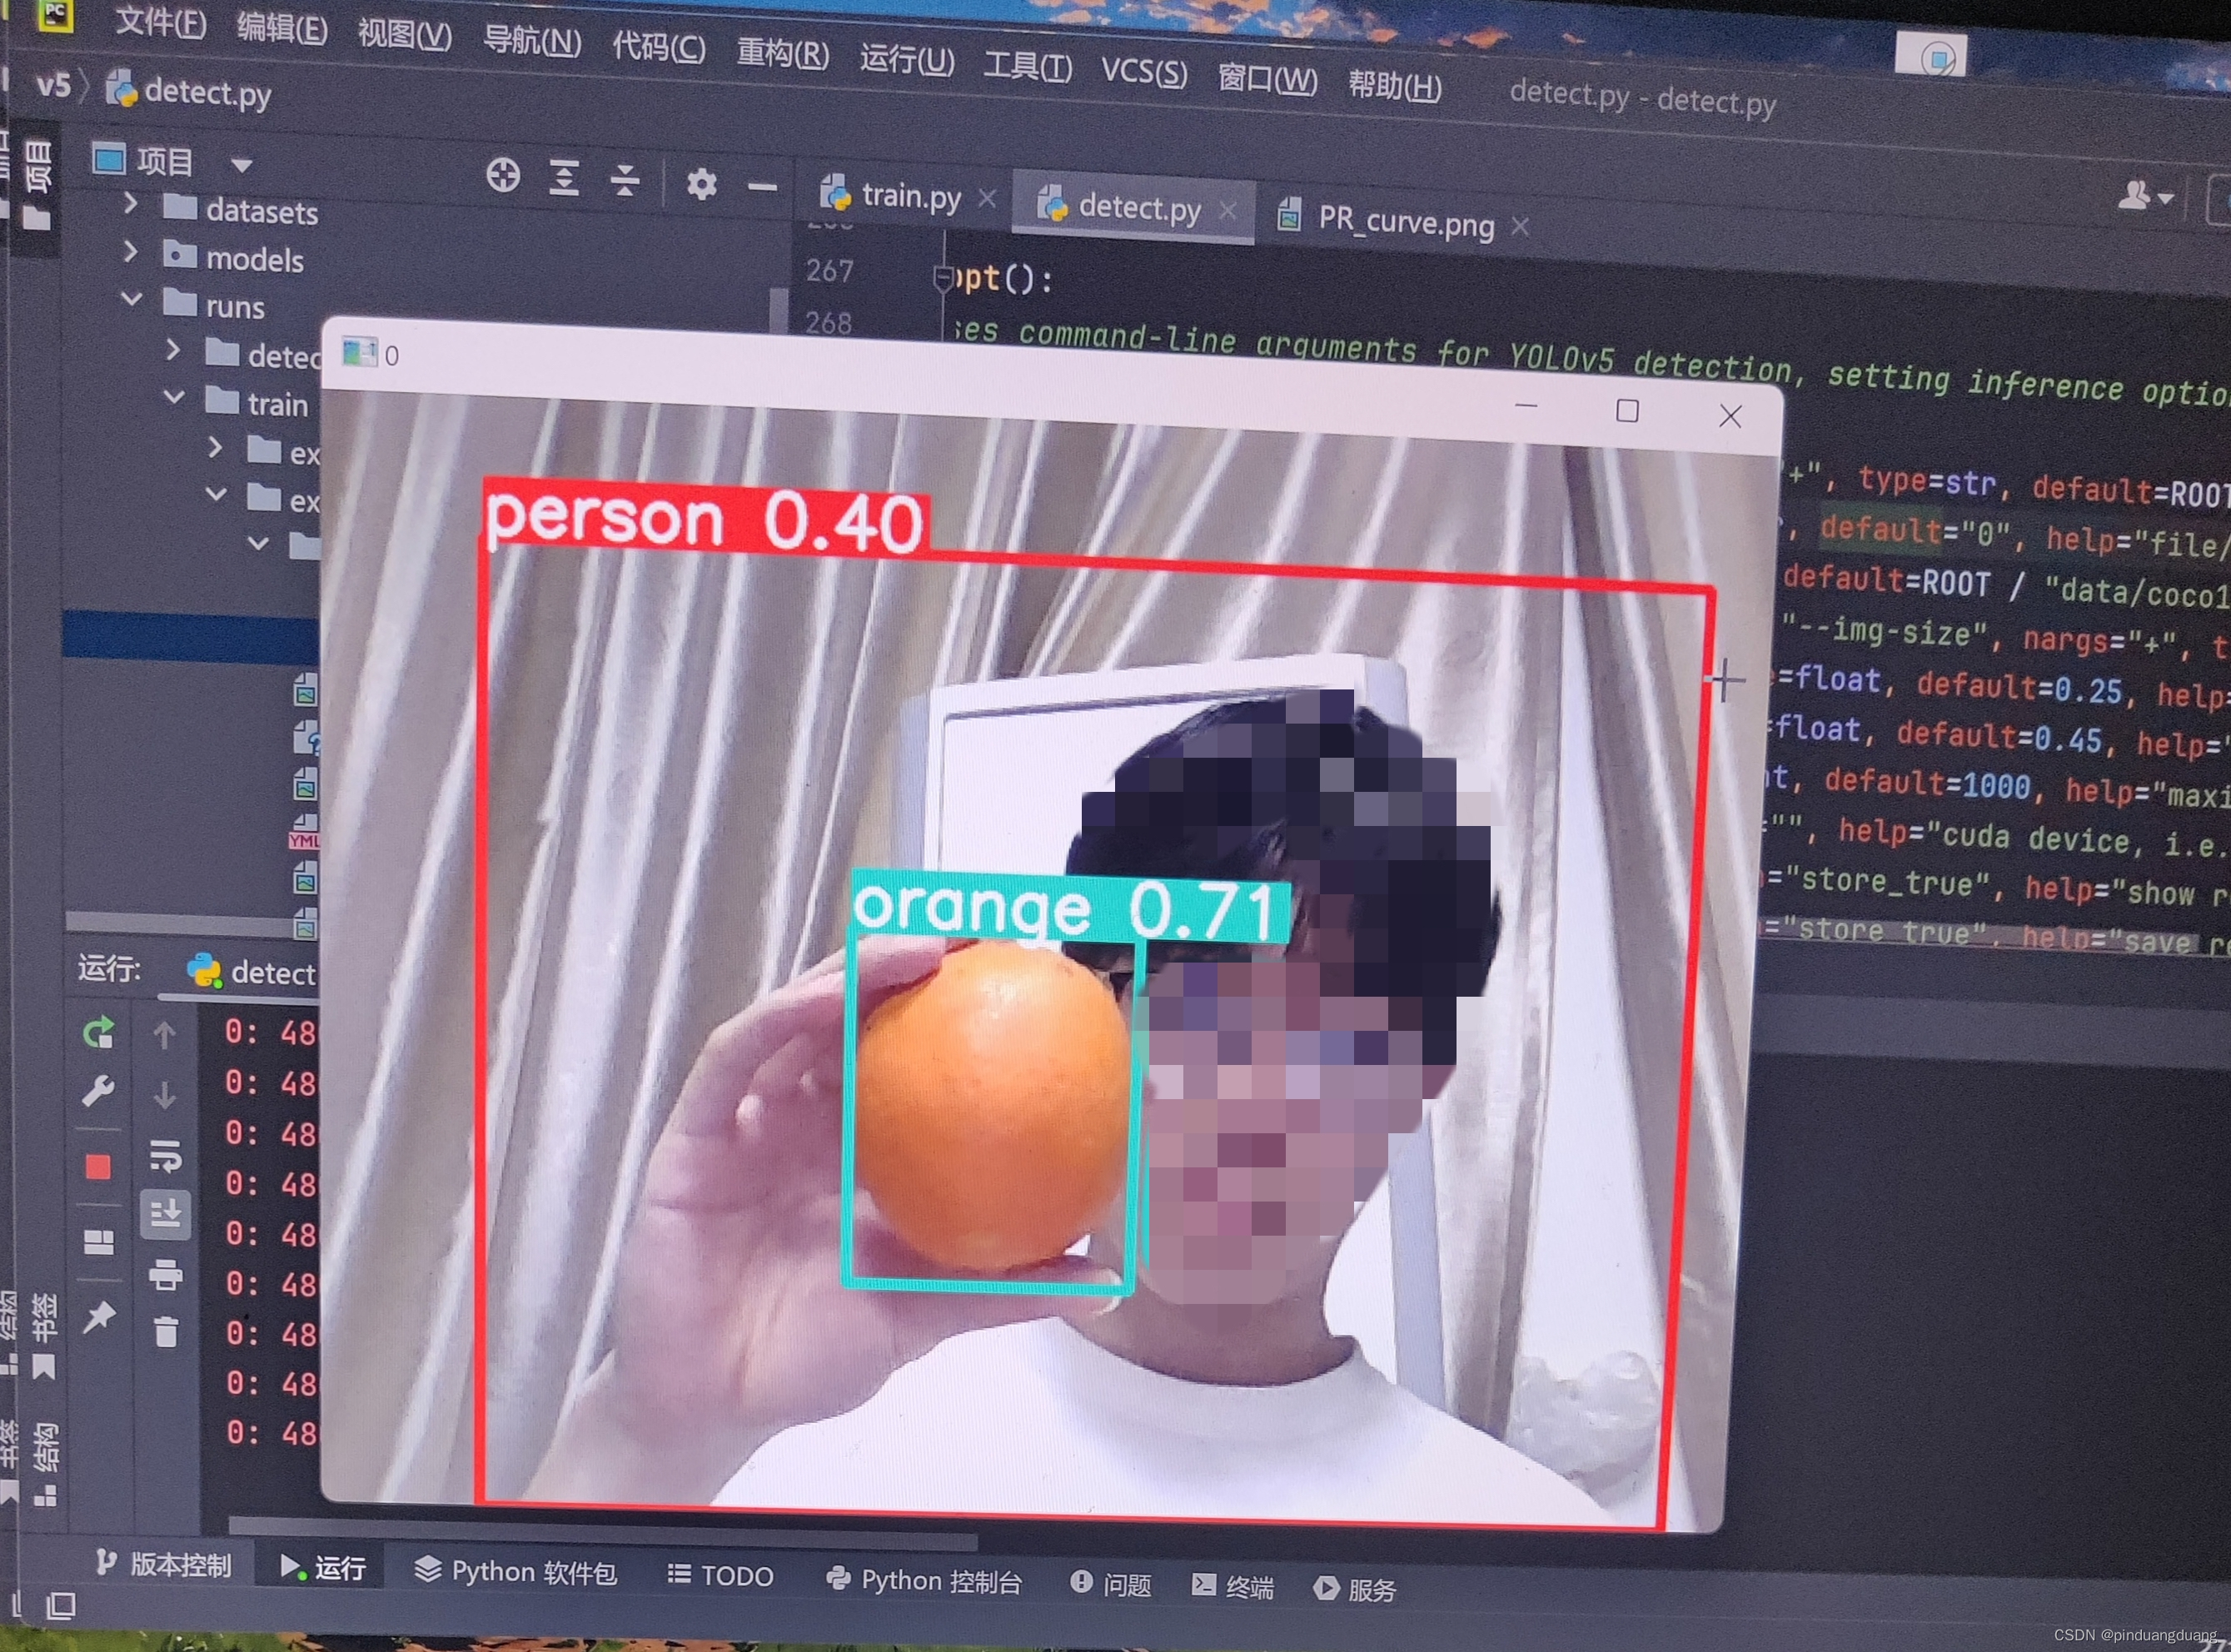
Task: Click the trash Clear All icon
Action: point(166,1332)
